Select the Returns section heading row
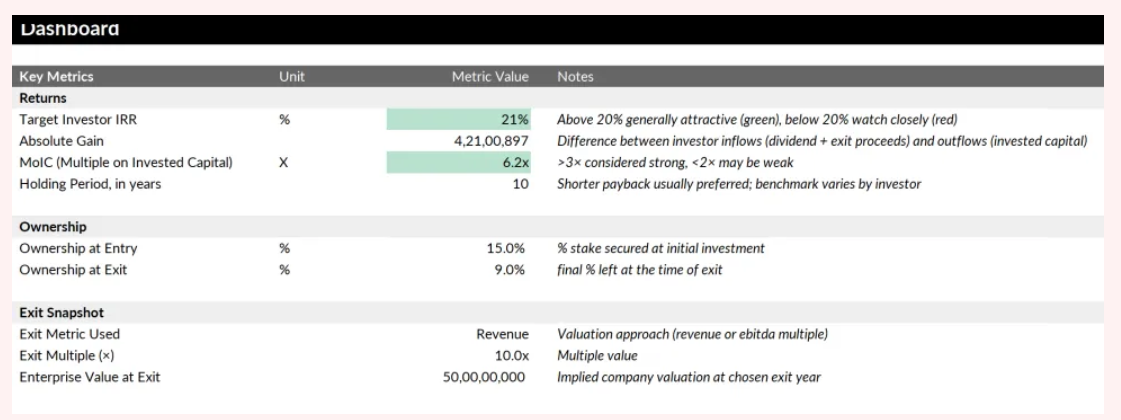Image resolution: width=1121 pixels, height=420 pixels. point(41,98)
